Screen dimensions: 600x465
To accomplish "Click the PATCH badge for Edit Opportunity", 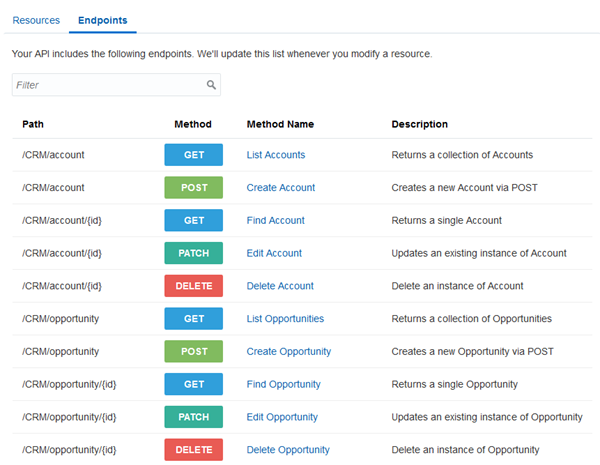I will [x=194, y=417].
